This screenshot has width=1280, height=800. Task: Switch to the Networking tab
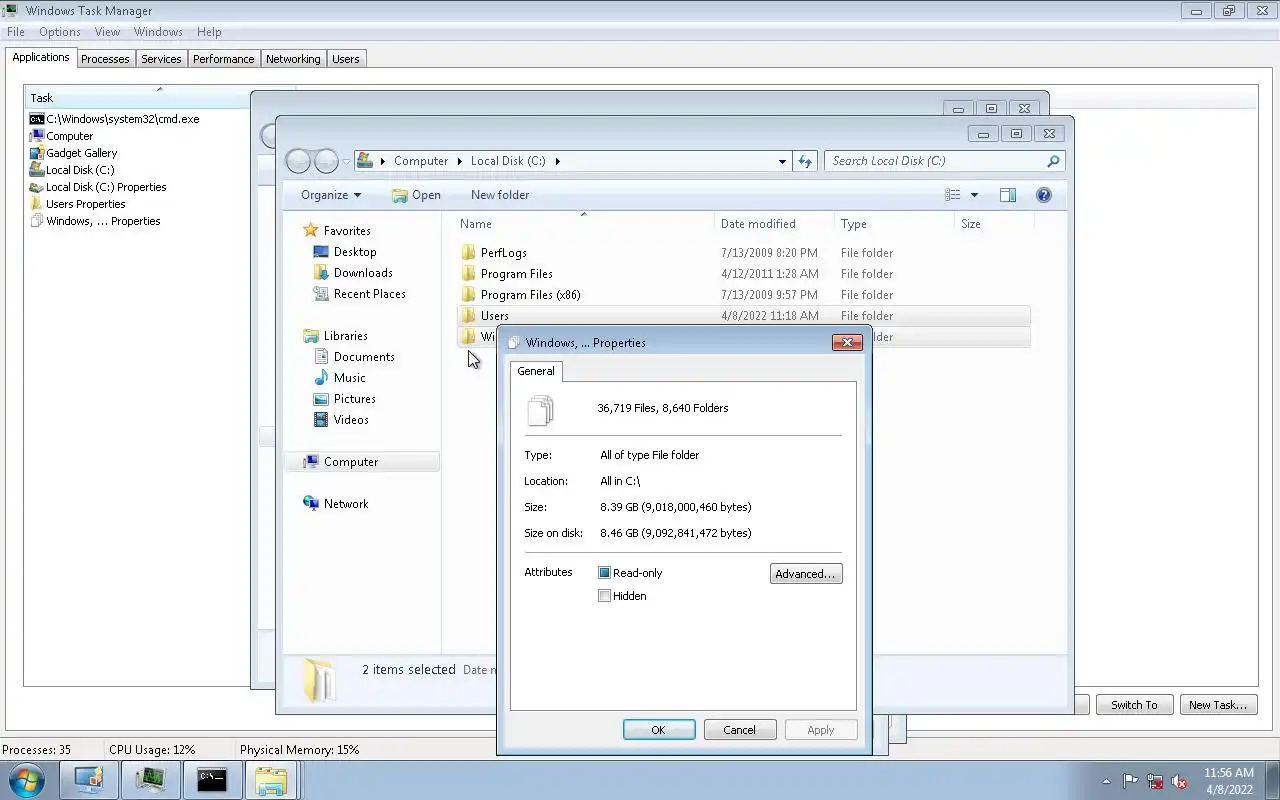click(293, 59)
